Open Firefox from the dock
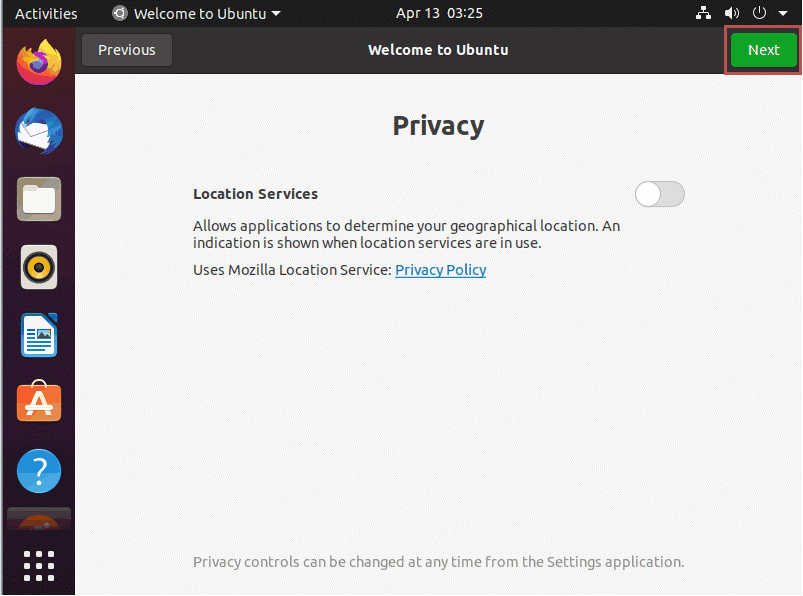Viewport: 803px width, 596px height. (x=39, y=62)
